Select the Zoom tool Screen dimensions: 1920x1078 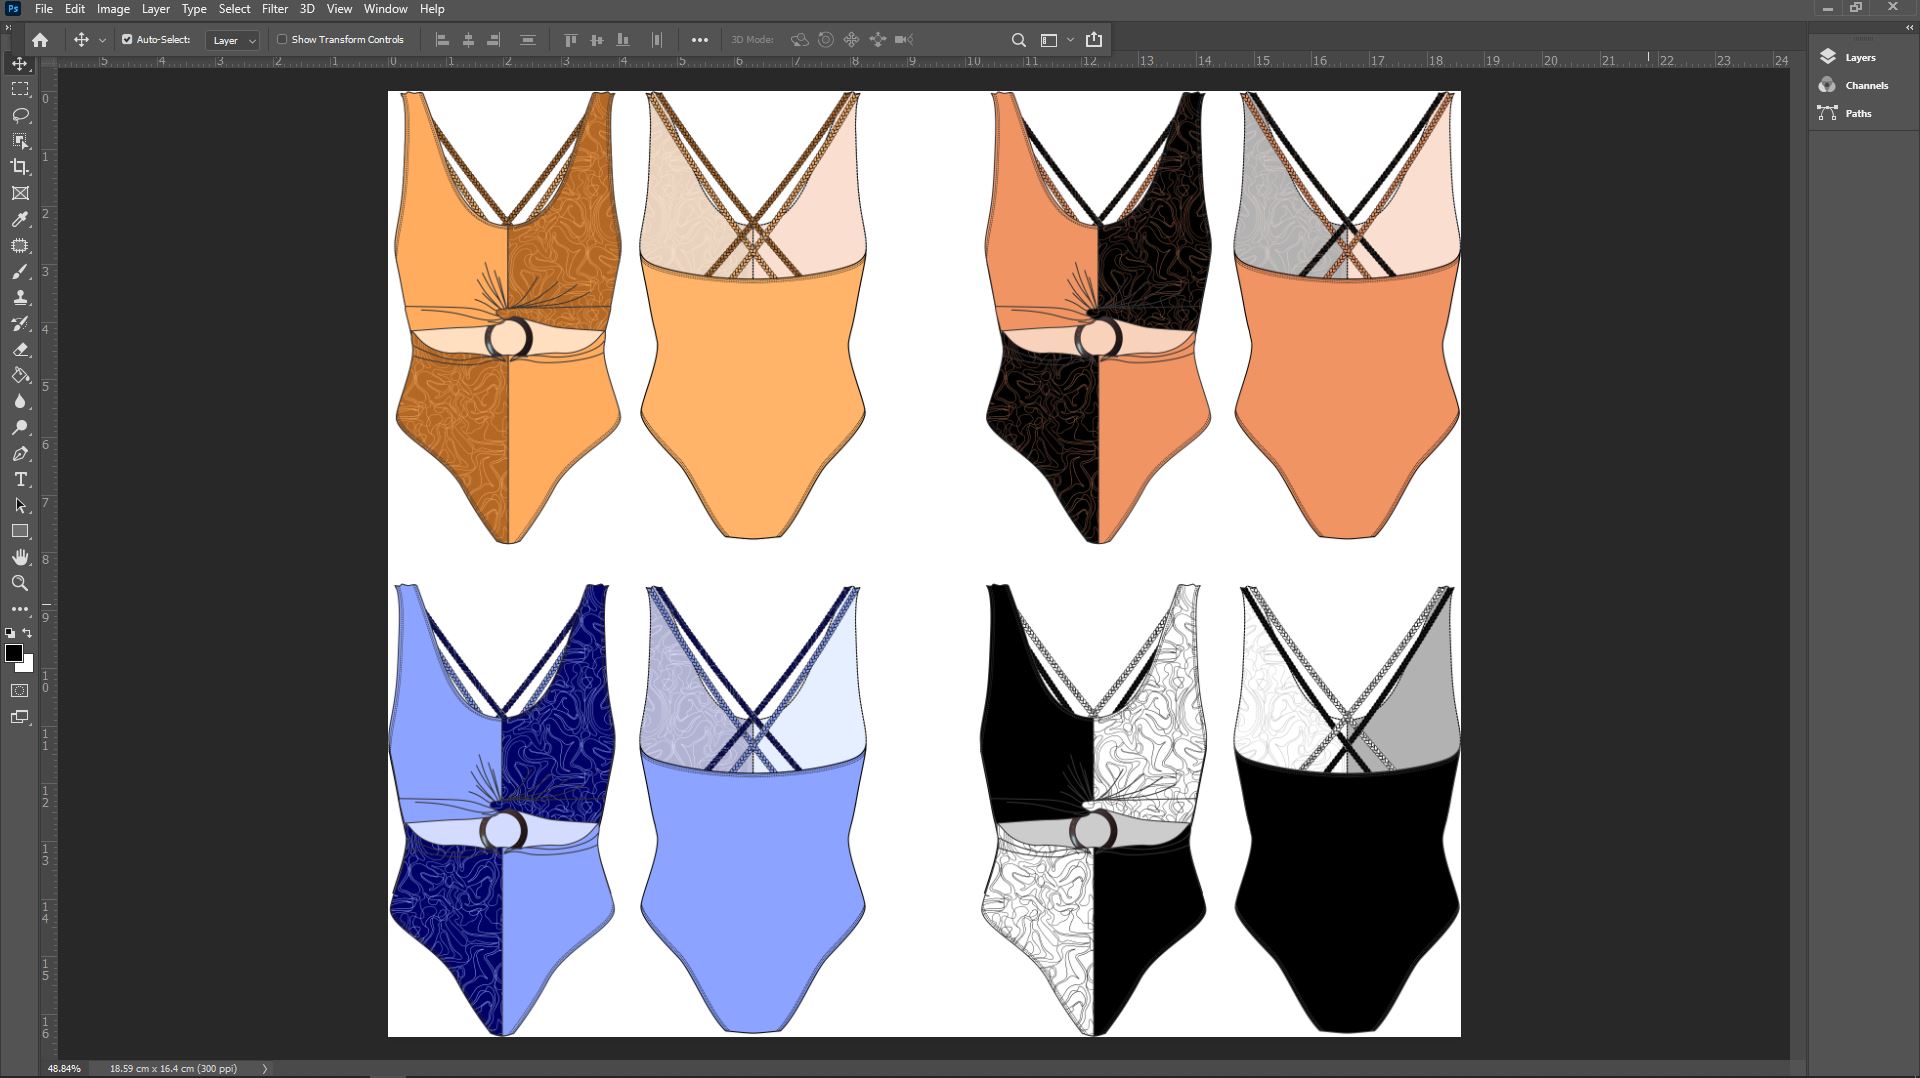(20, 583)
